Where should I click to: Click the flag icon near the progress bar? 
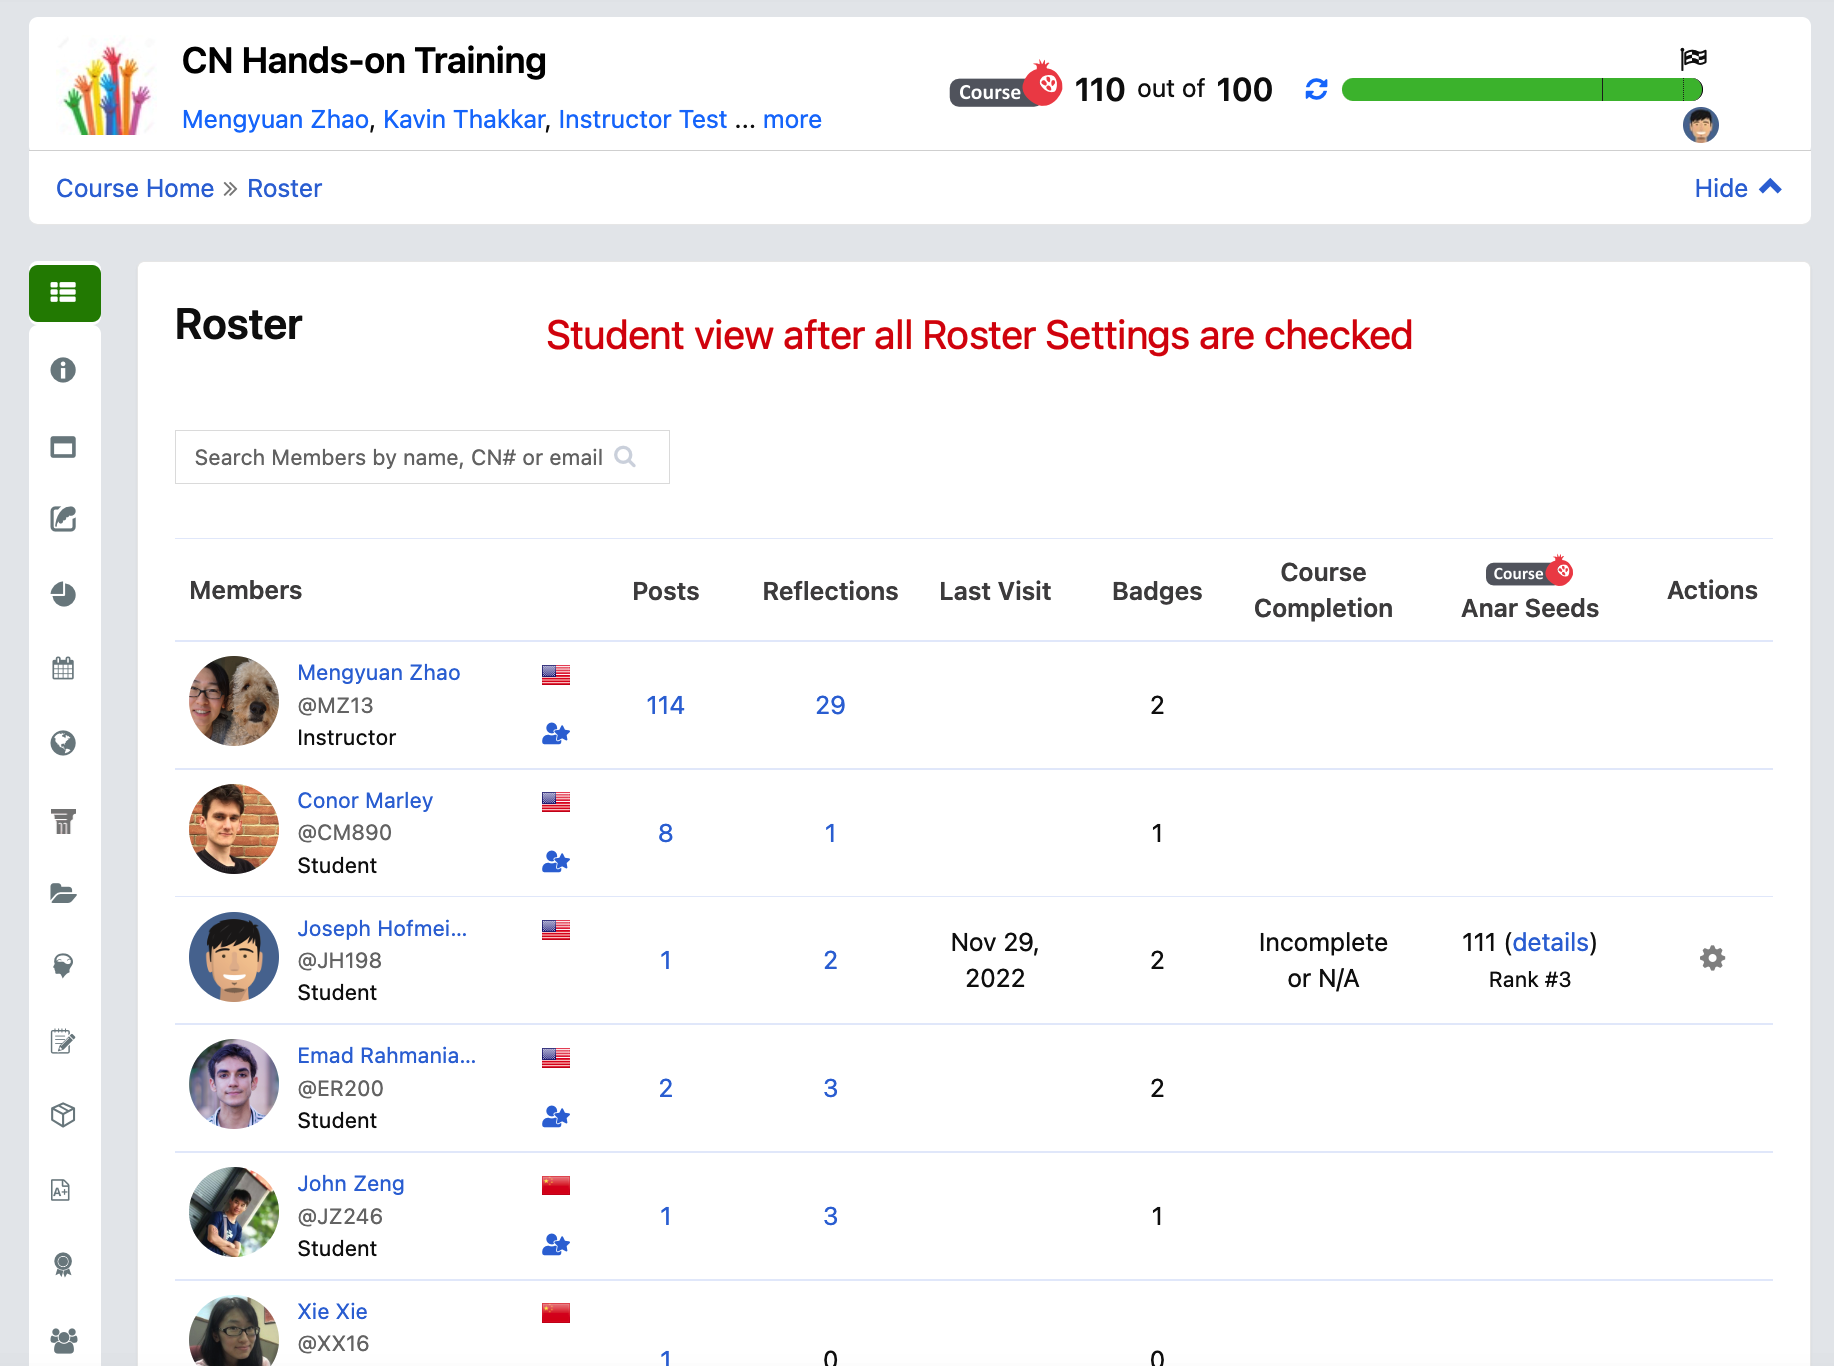point(1692,58)
